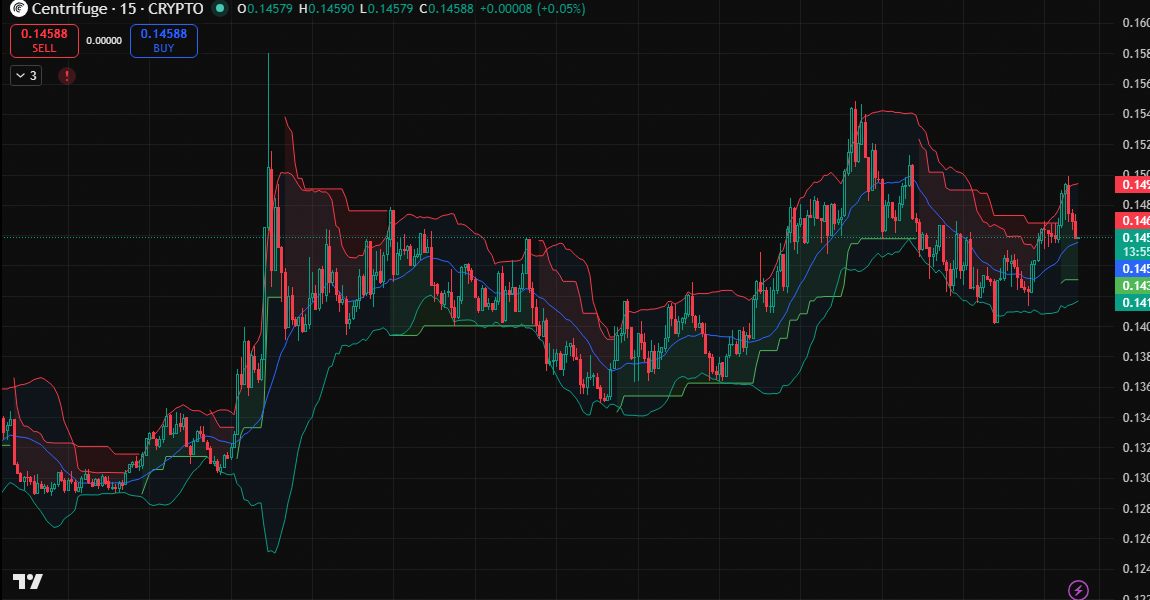Click the lowest teal price label on axis
This screenshot has height=600, width=1150.
tap(1131, 302)
